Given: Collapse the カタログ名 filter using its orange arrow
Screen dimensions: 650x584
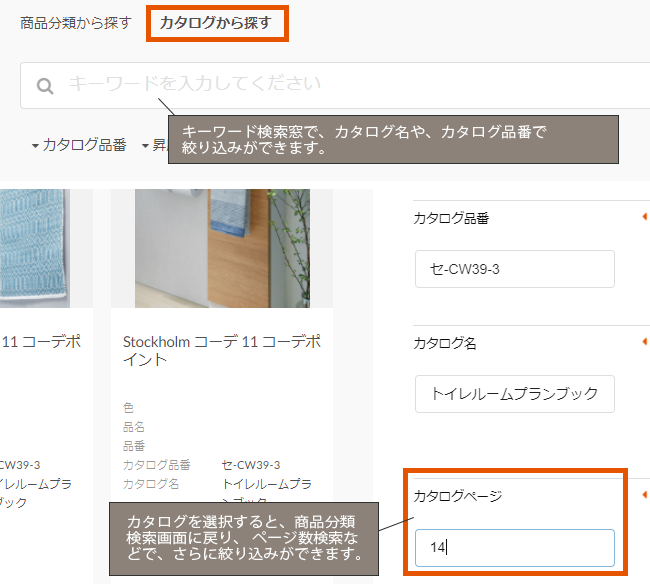Looking at the screenshot, I should [x=644, y=342].
